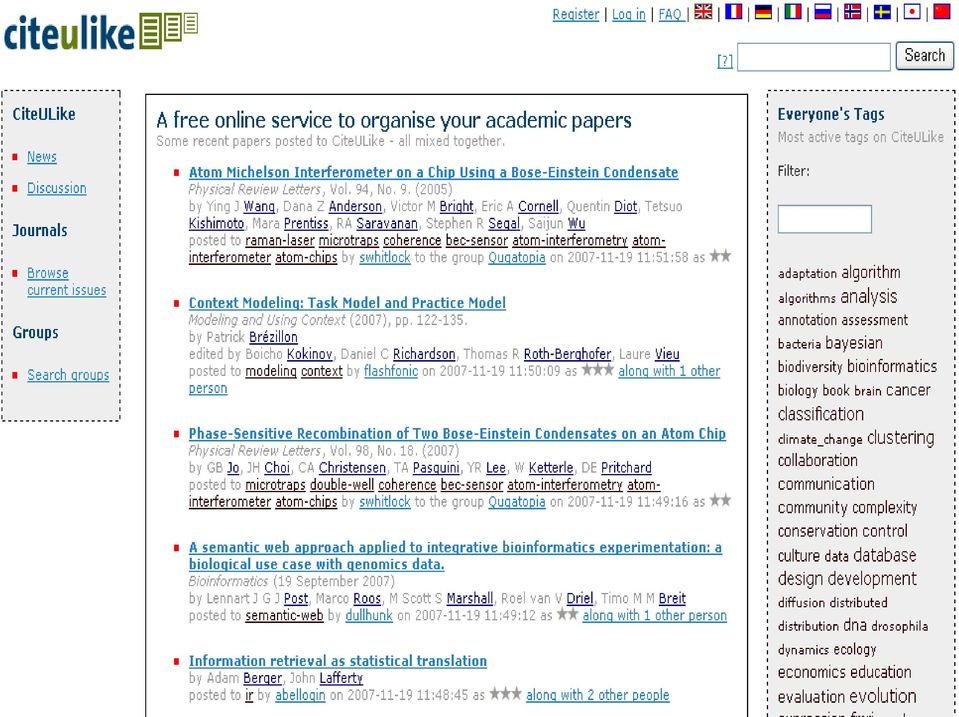959x717 pixels.
Task: Select the 'bayesian' tag
Action: tap(854, 343)
